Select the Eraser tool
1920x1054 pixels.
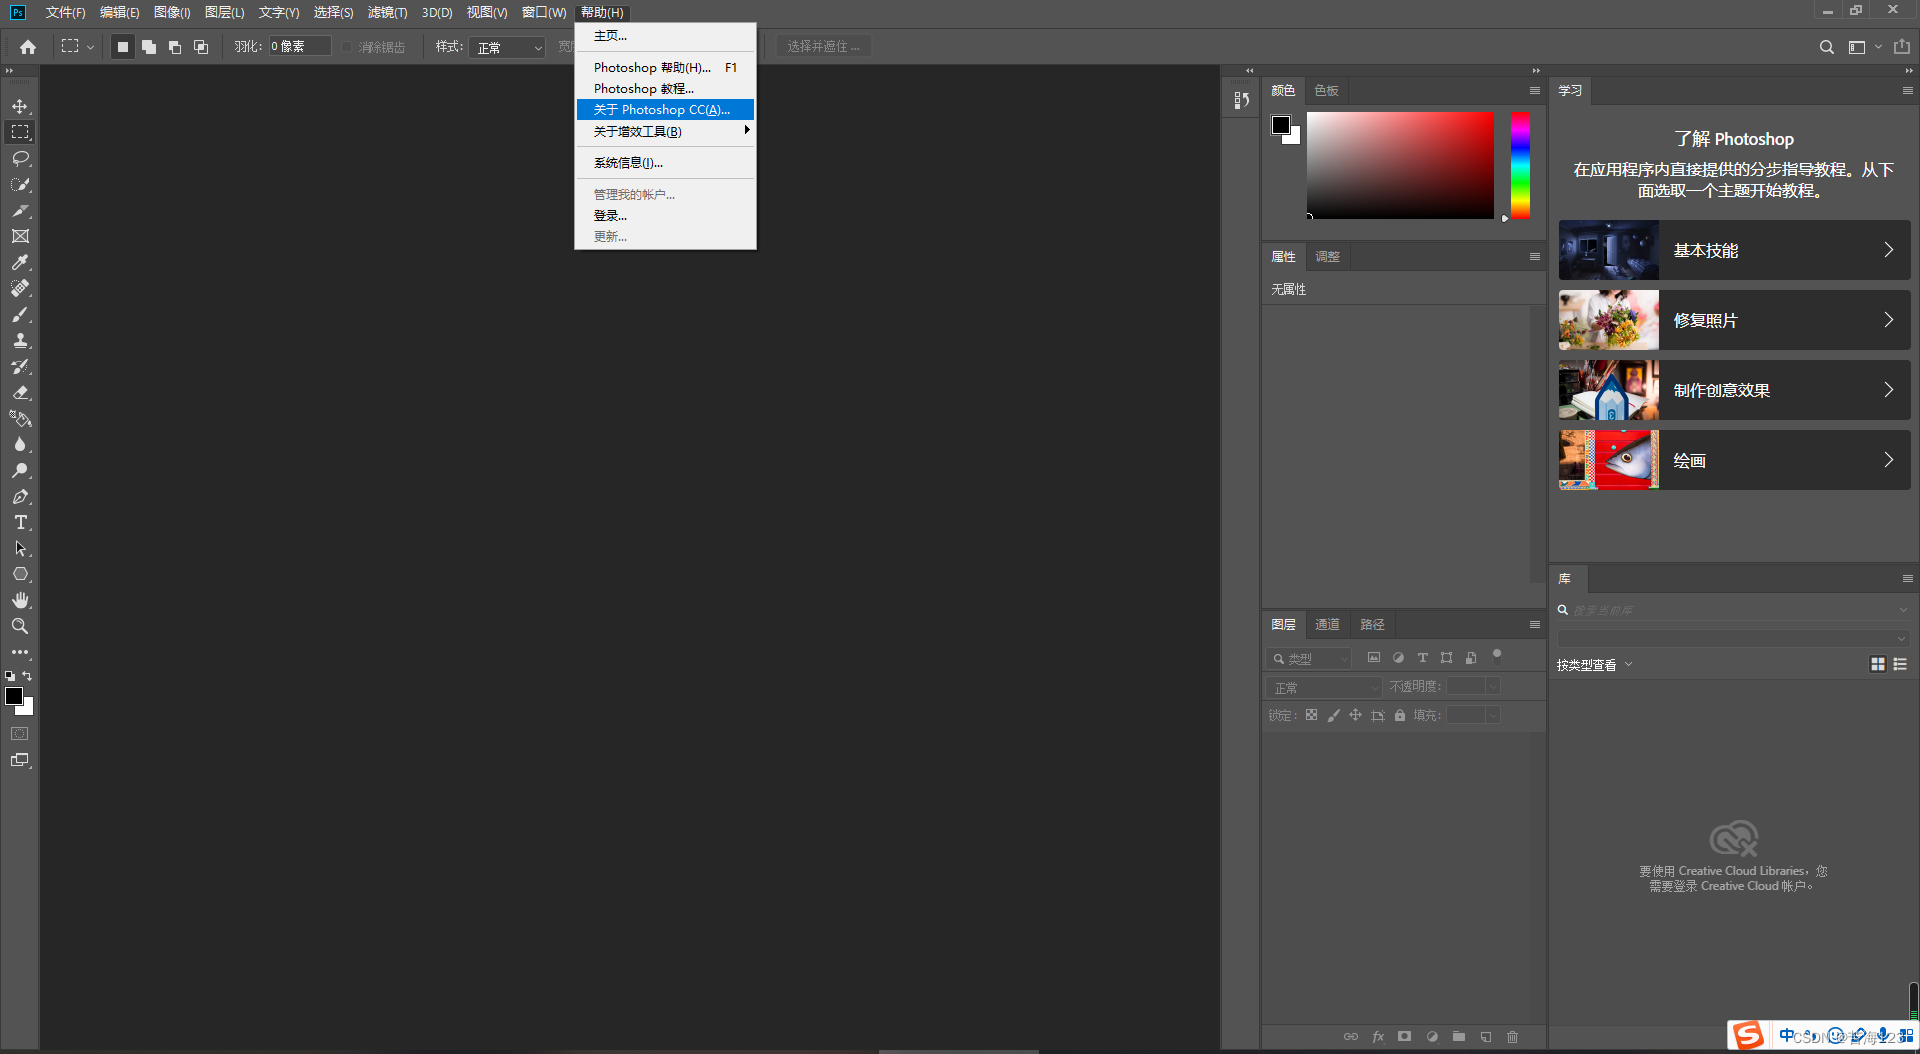[20, 392]
